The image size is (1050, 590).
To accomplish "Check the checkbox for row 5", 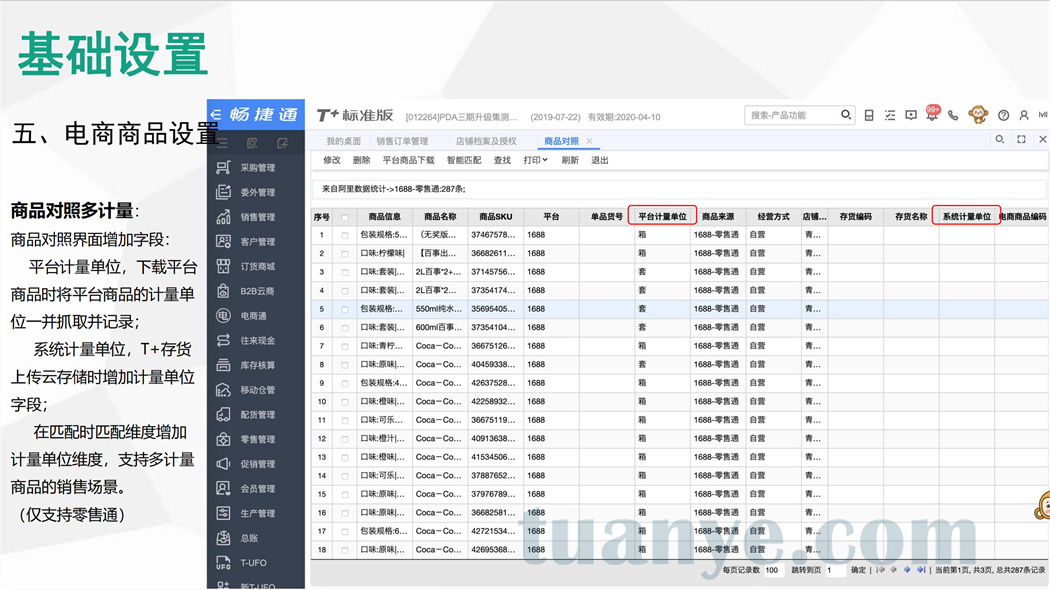I will pos(345,309).
